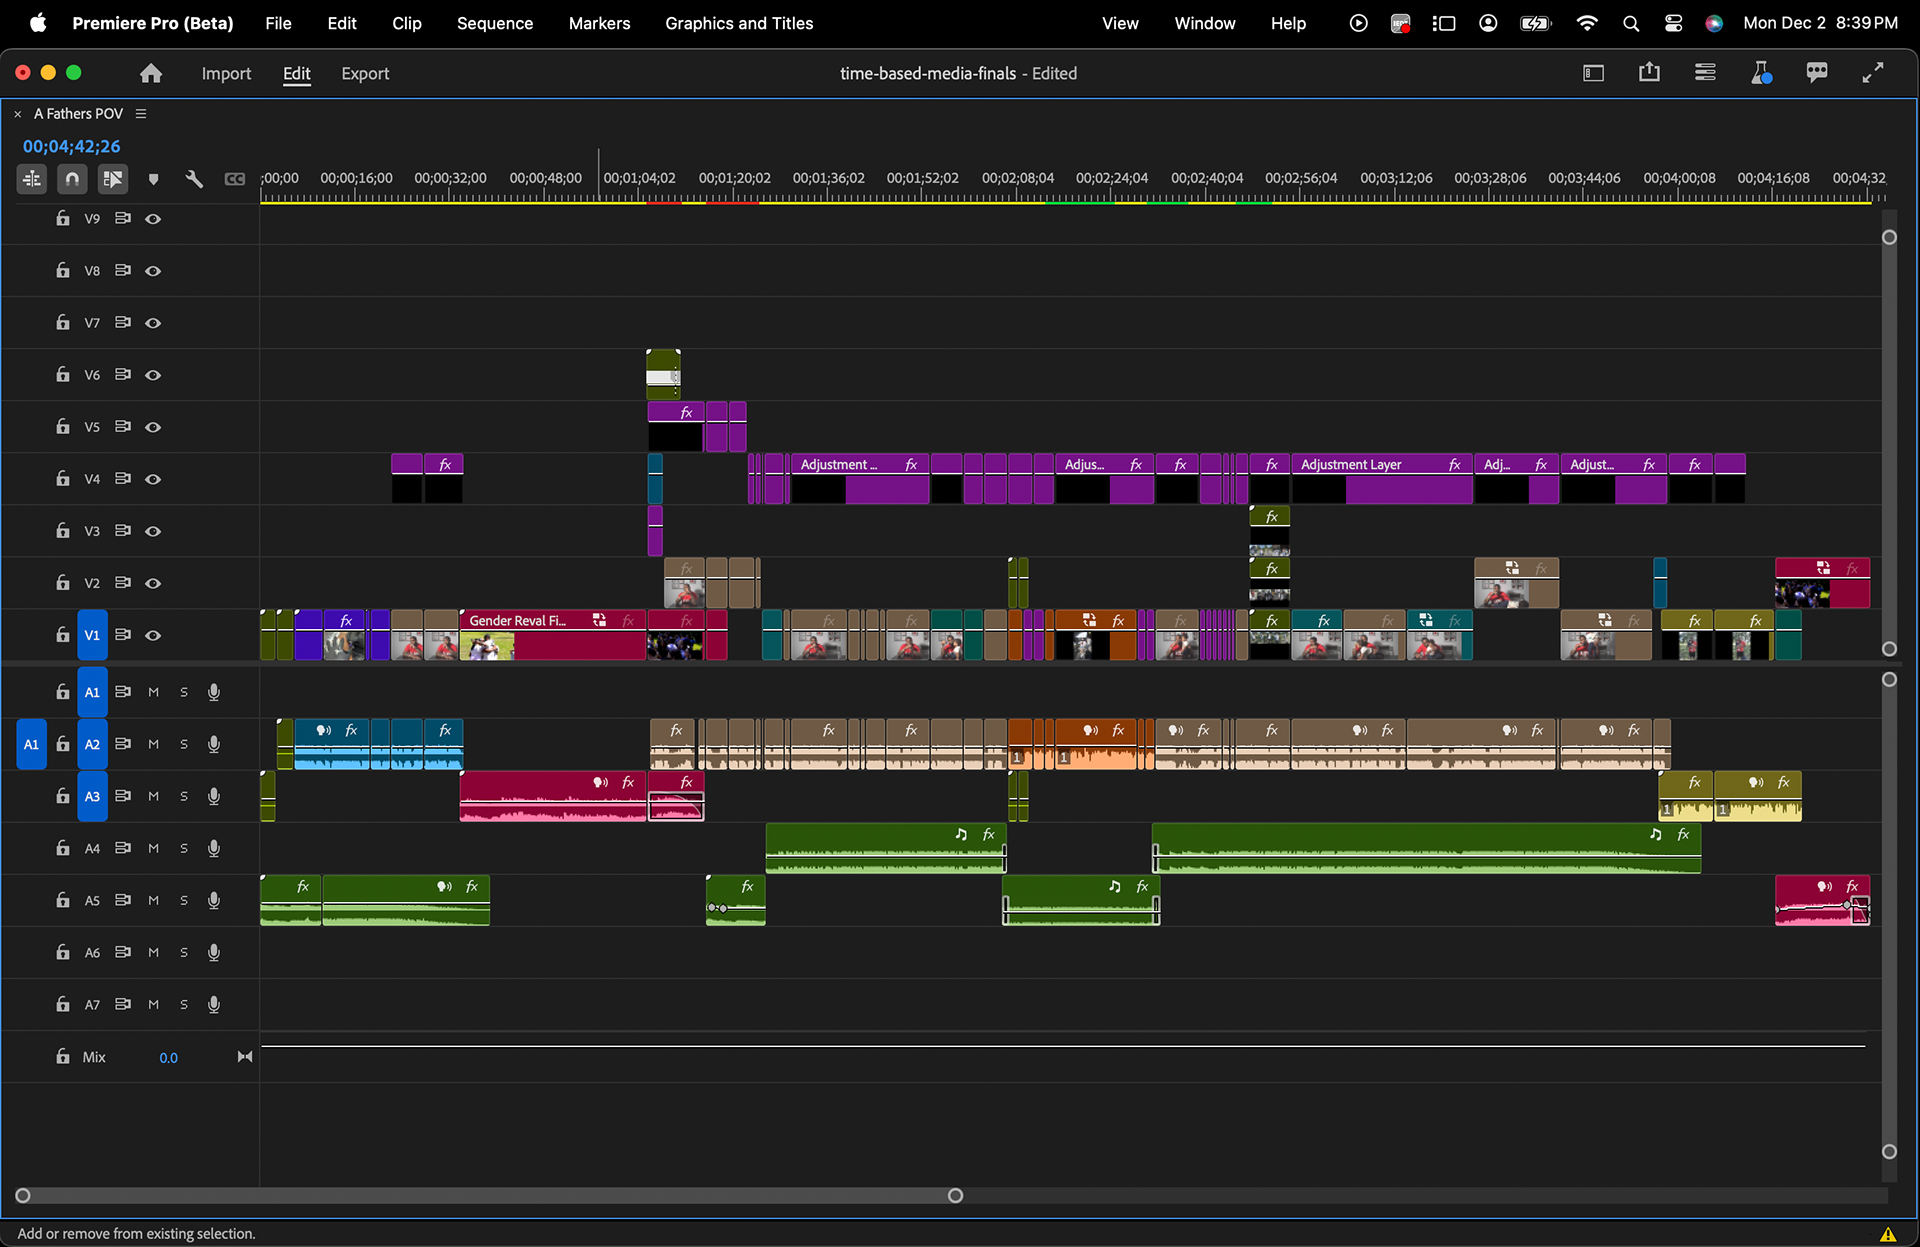This screenshot has height=1247, width=1920.
Task: Click the playhead timecode field
Action: 71,146
